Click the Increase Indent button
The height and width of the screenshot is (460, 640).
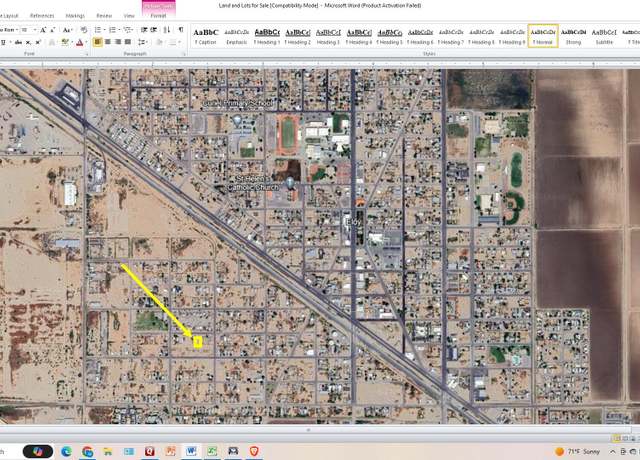[154, 30]
